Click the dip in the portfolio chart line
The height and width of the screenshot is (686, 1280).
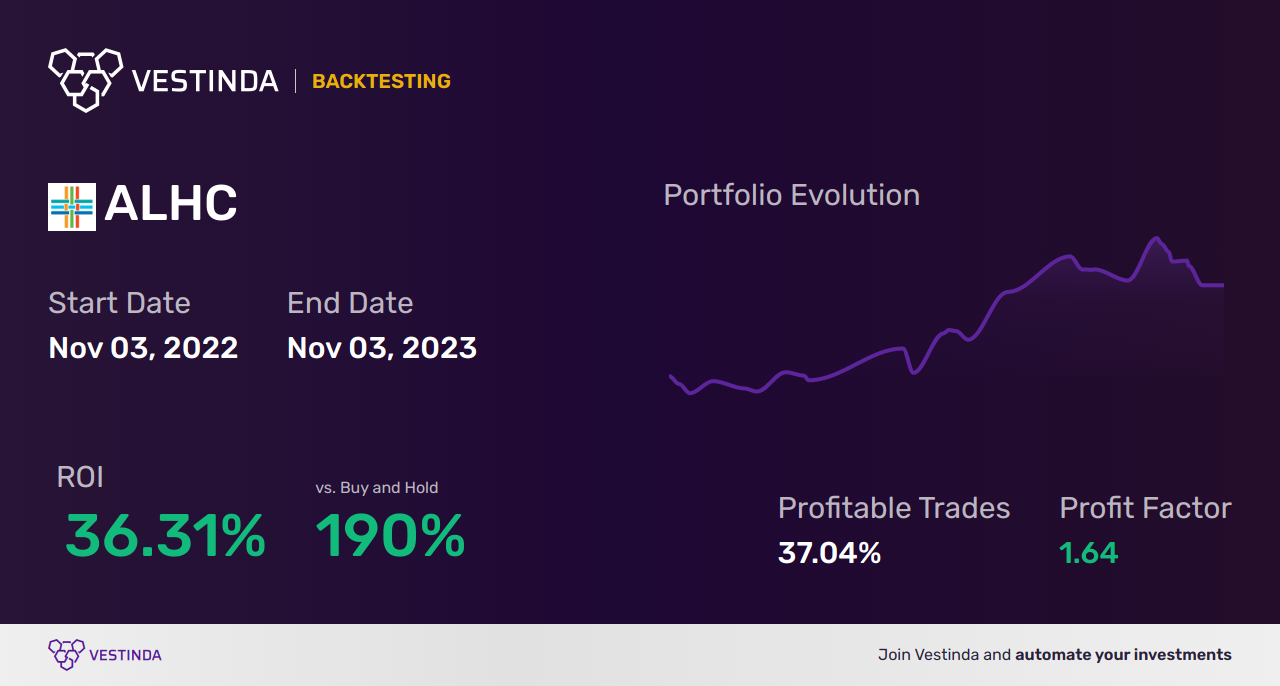click(x=914, y=372)
